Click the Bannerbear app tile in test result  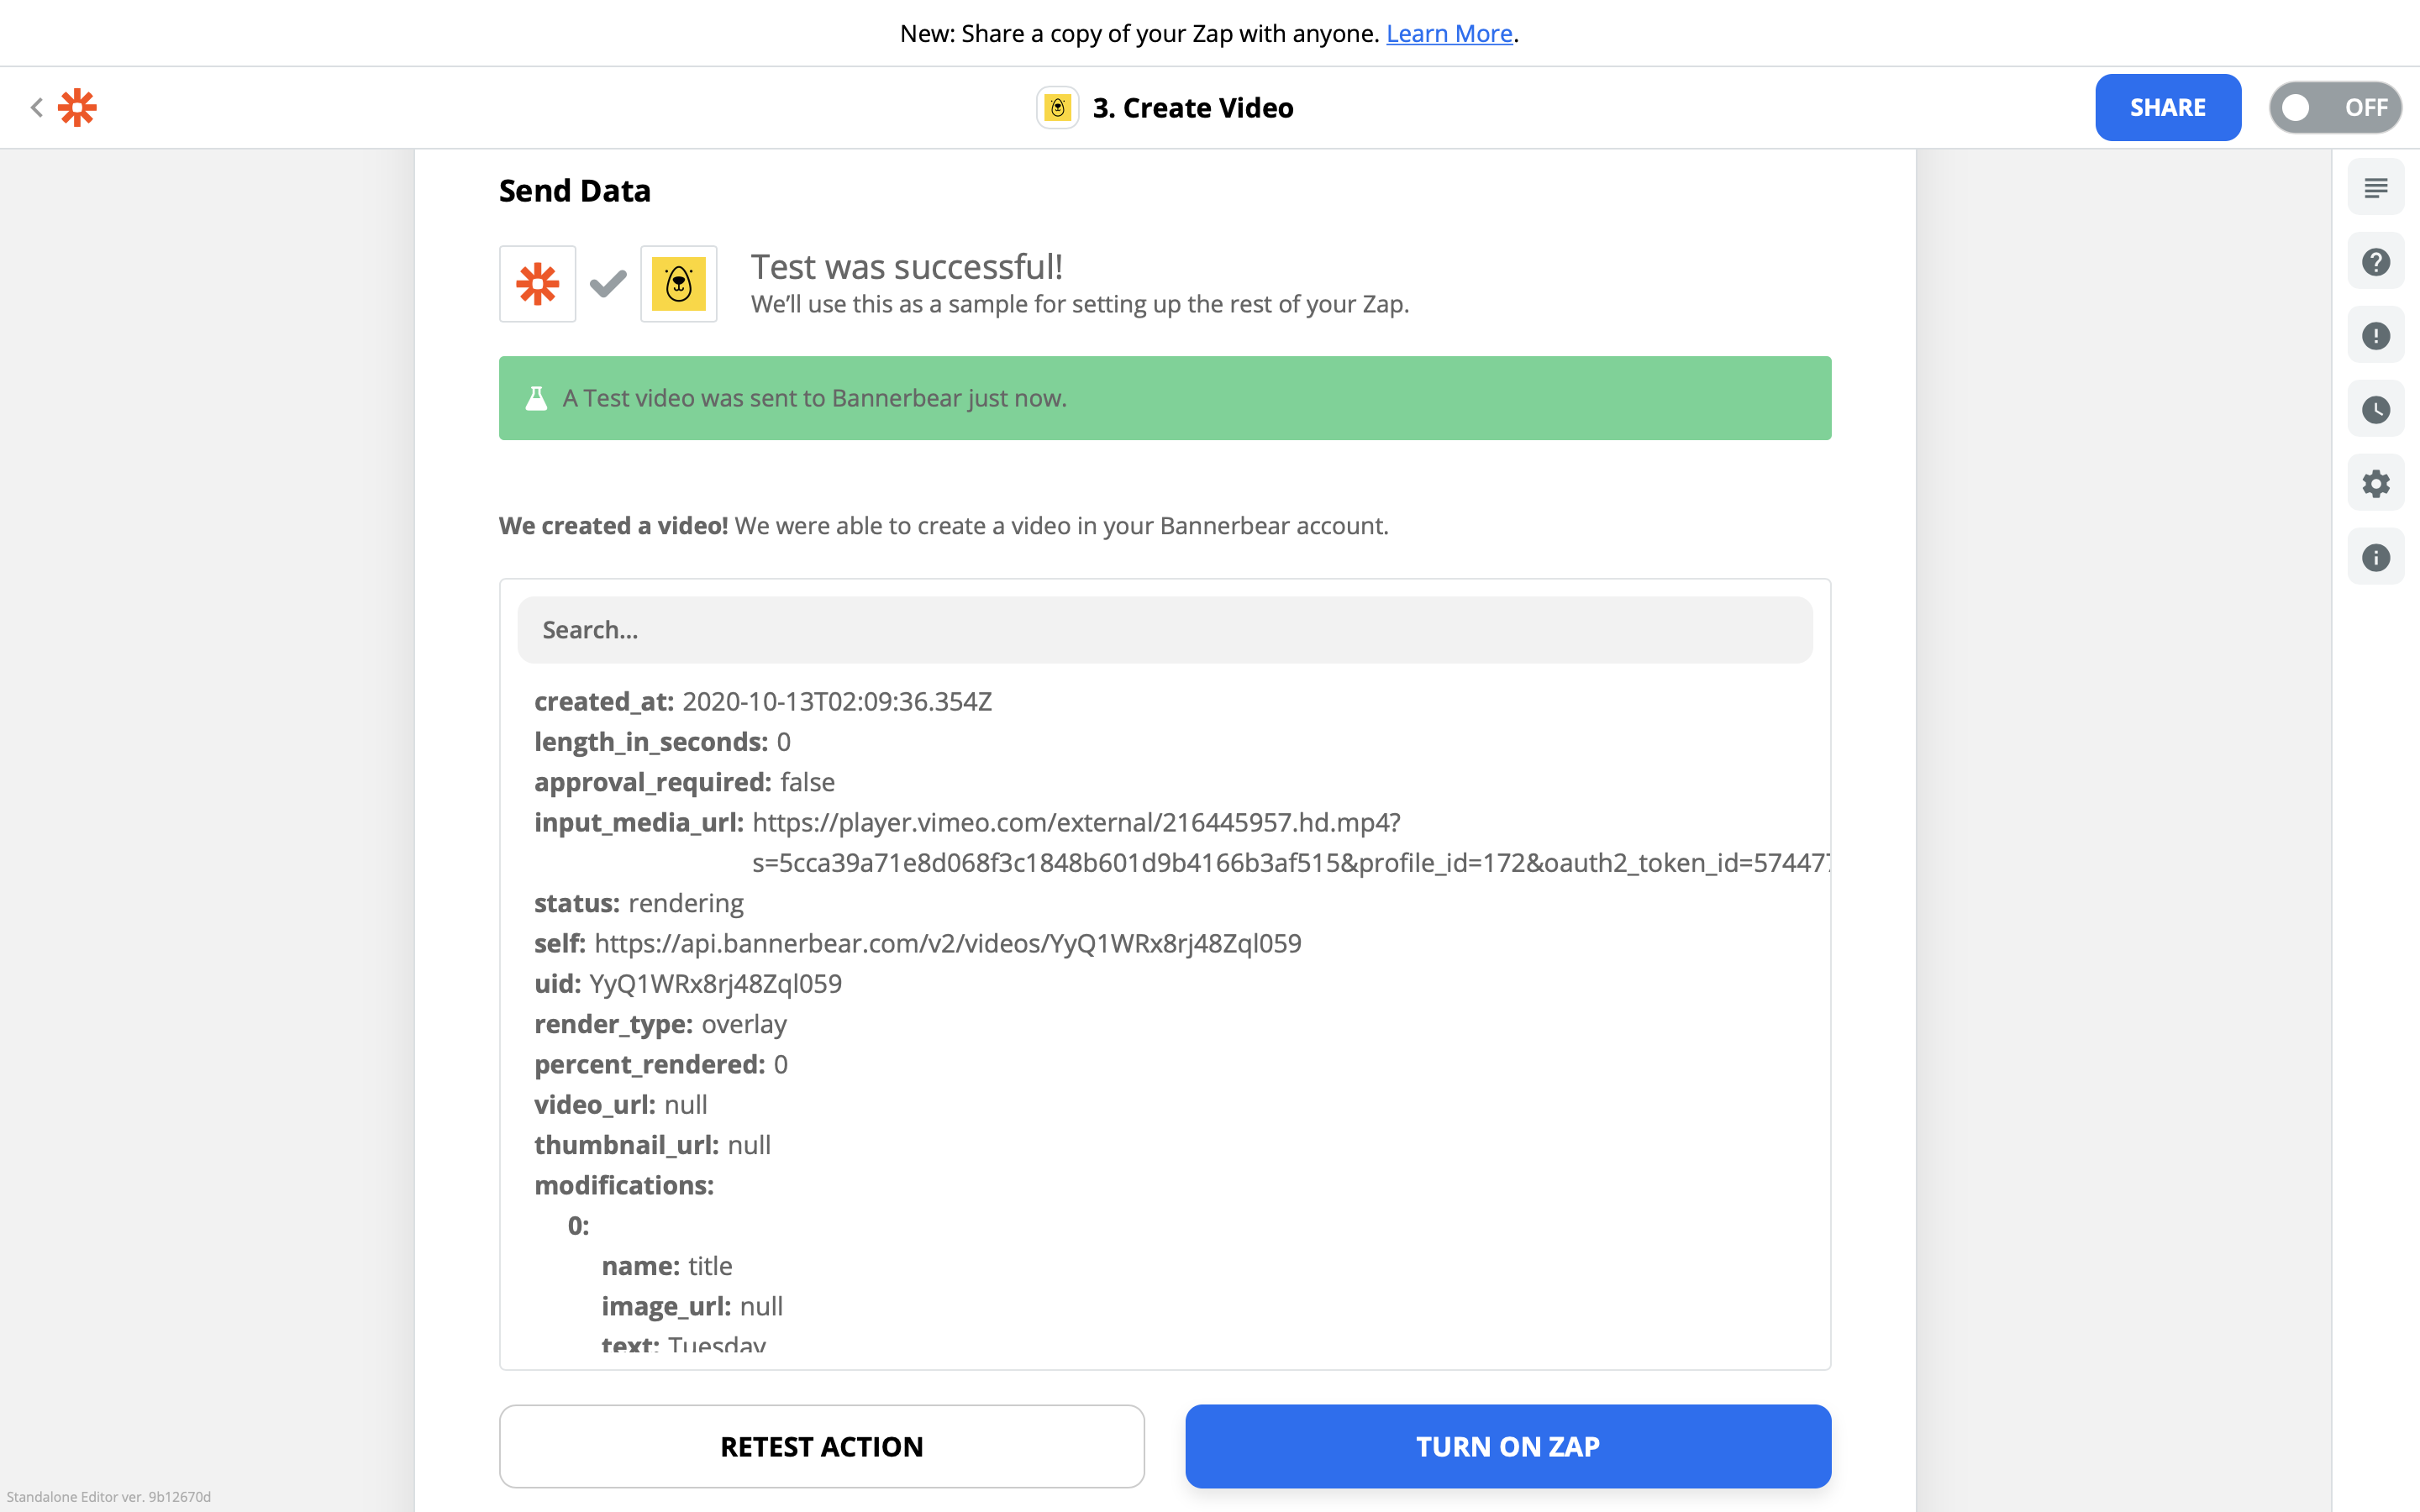[x=678, y=284]
